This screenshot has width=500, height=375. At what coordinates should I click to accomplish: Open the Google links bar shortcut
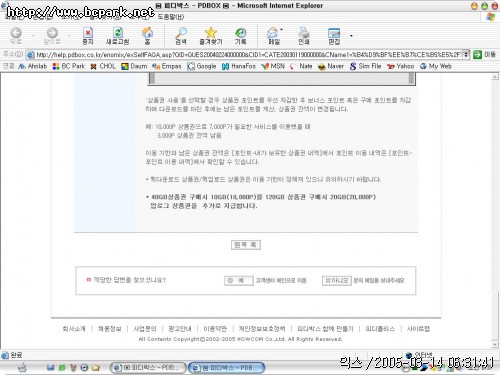(x=202, y=66)
